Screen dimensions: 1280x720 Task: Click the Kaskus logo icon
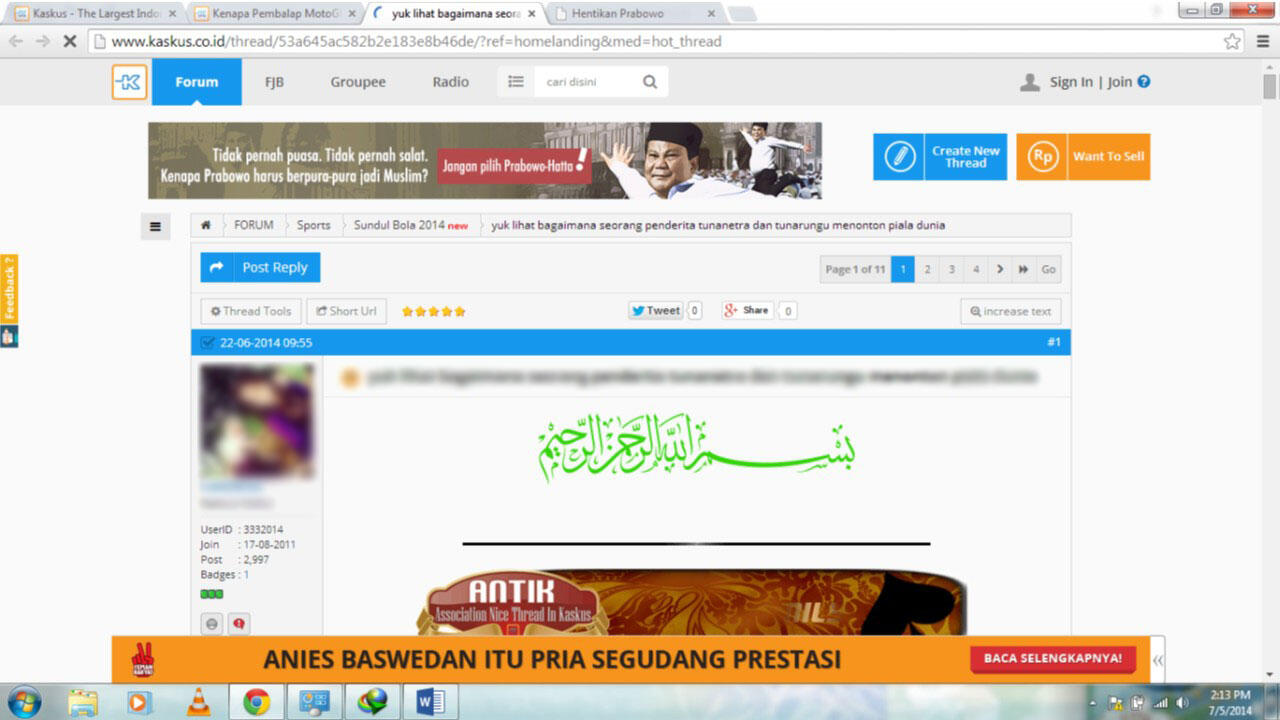coord(129,82)
